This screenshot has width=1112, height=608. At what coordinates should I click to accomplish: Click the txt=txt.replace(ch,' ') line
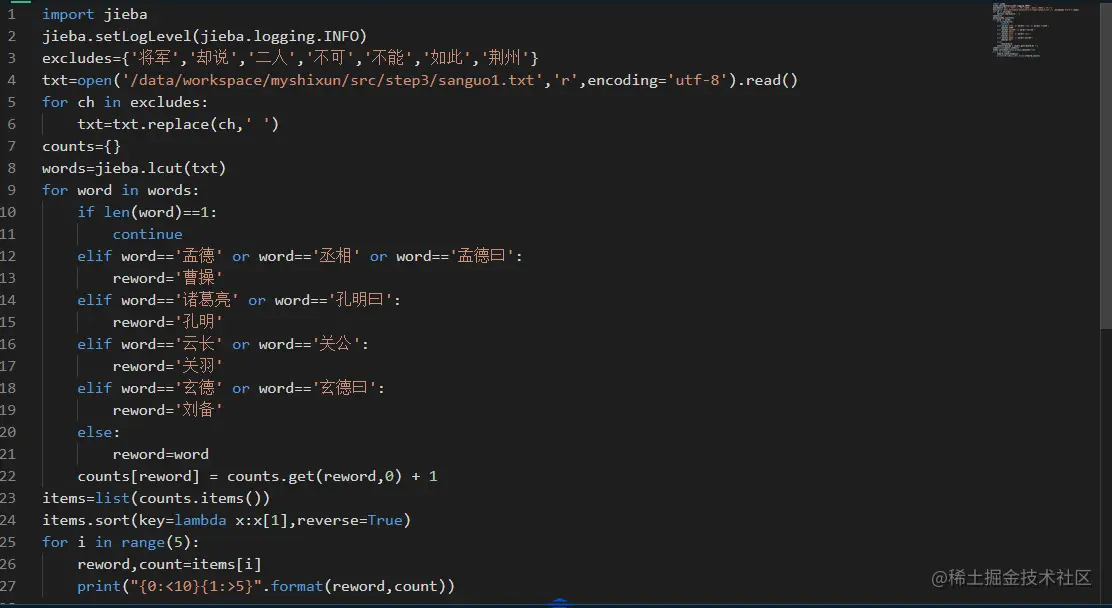(x=178, y=124)
